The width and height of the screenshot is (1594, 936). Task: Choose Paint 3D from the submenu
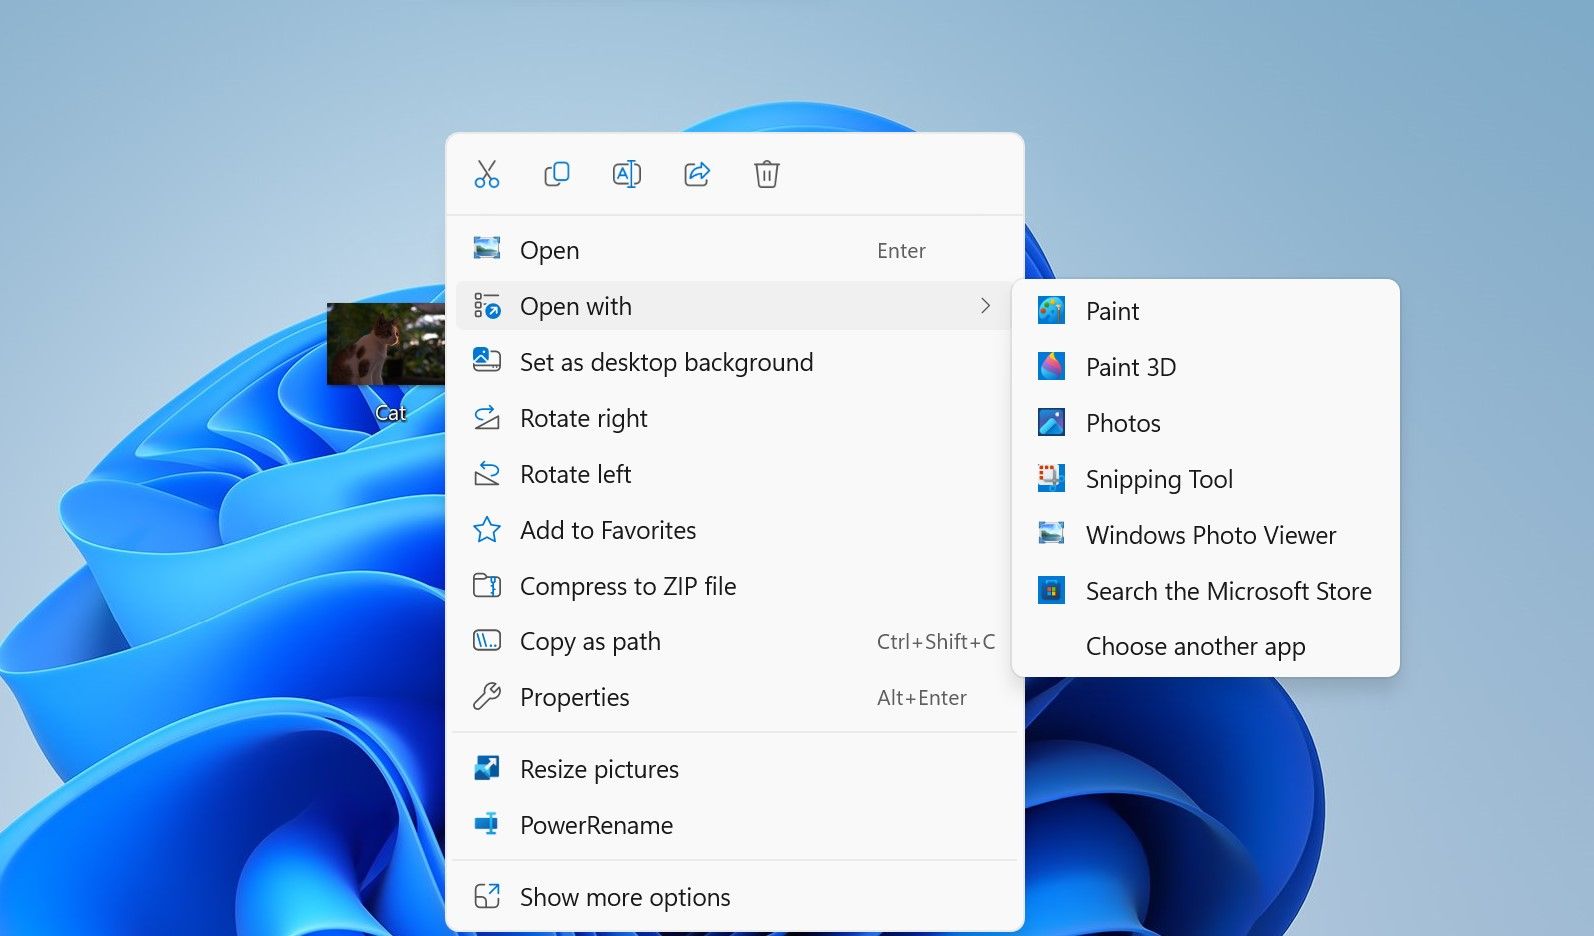point(1130,367)
